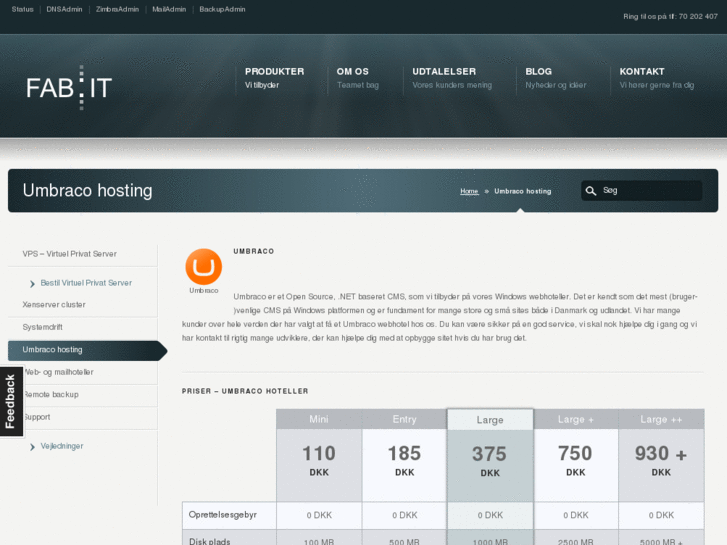Click the 930 + DKK price cell

point(661,465)
